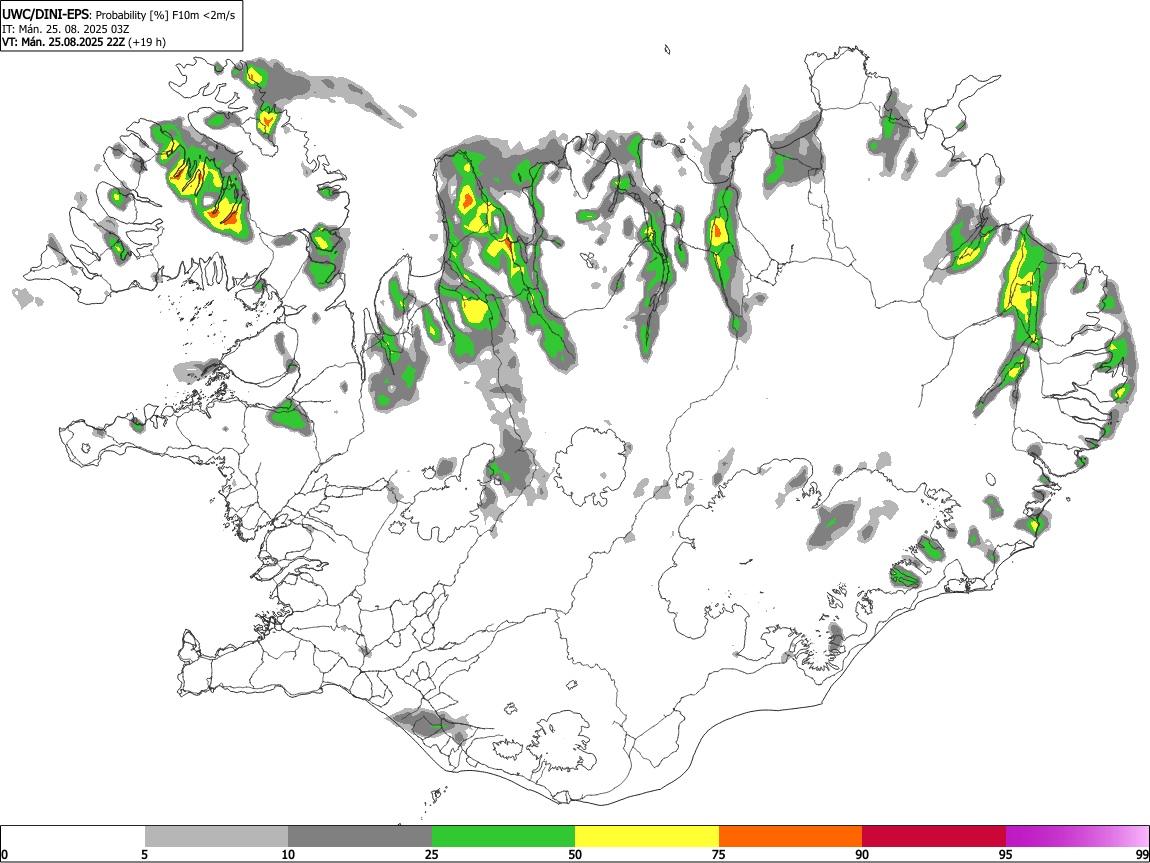The width and height of the screenshot is (1150, 863).
Task: Click the green 25-50% legend swatch
Action: [x=503, y=837]
